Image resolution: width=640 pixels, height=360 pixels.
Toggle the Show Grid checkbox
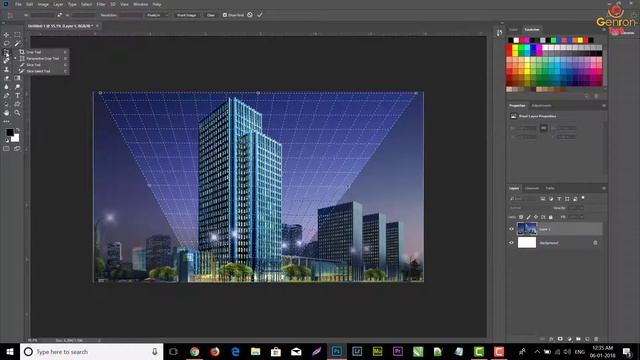tap(224, 15)
